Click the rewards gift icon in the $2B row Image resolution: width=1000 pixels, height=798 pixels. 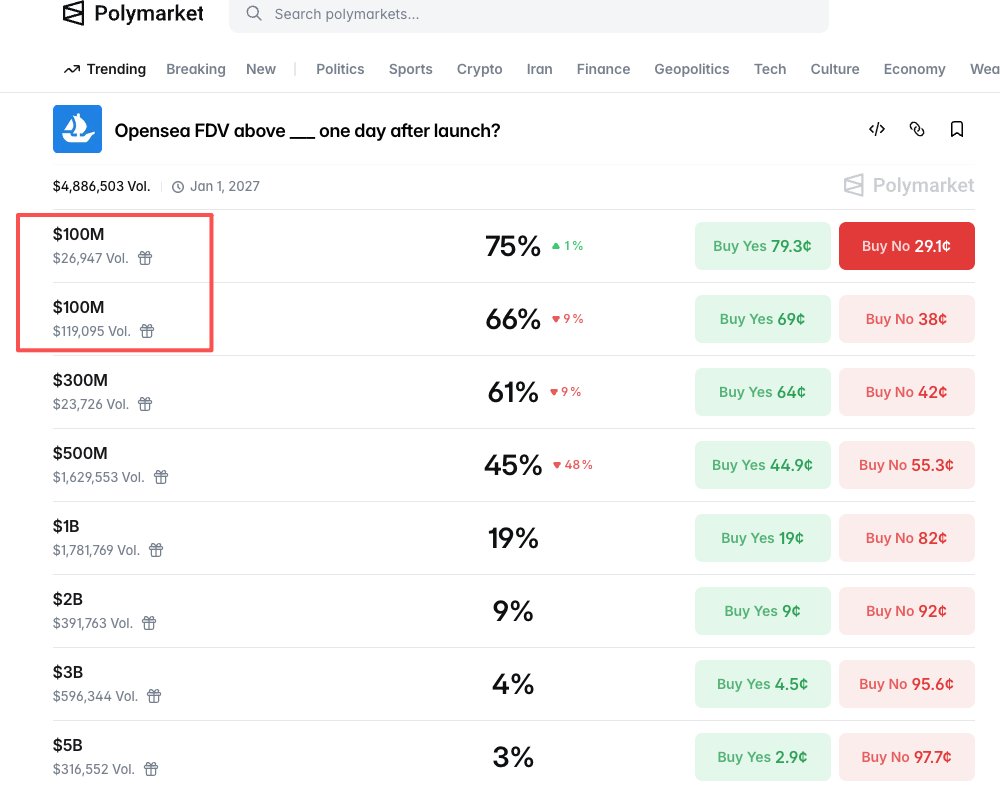[149, 623]
